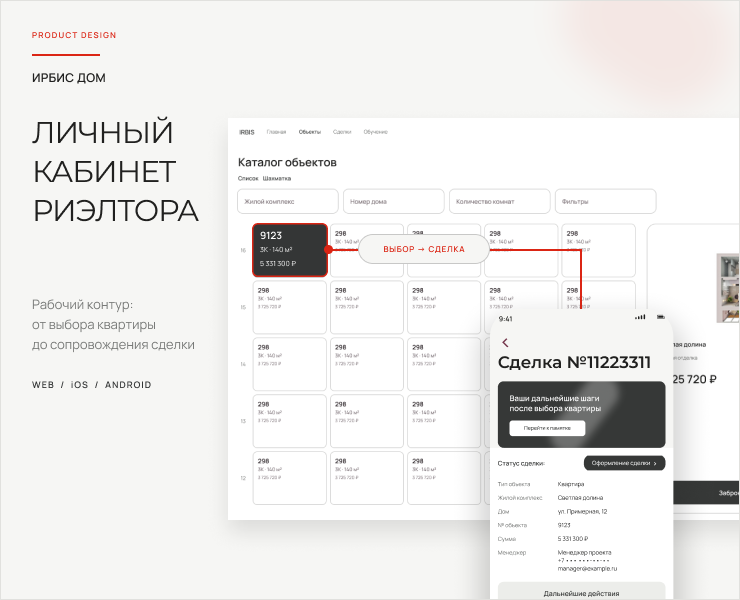Expand the Номер дома filter dropdown
740x600 pixels.
(394, 202)
